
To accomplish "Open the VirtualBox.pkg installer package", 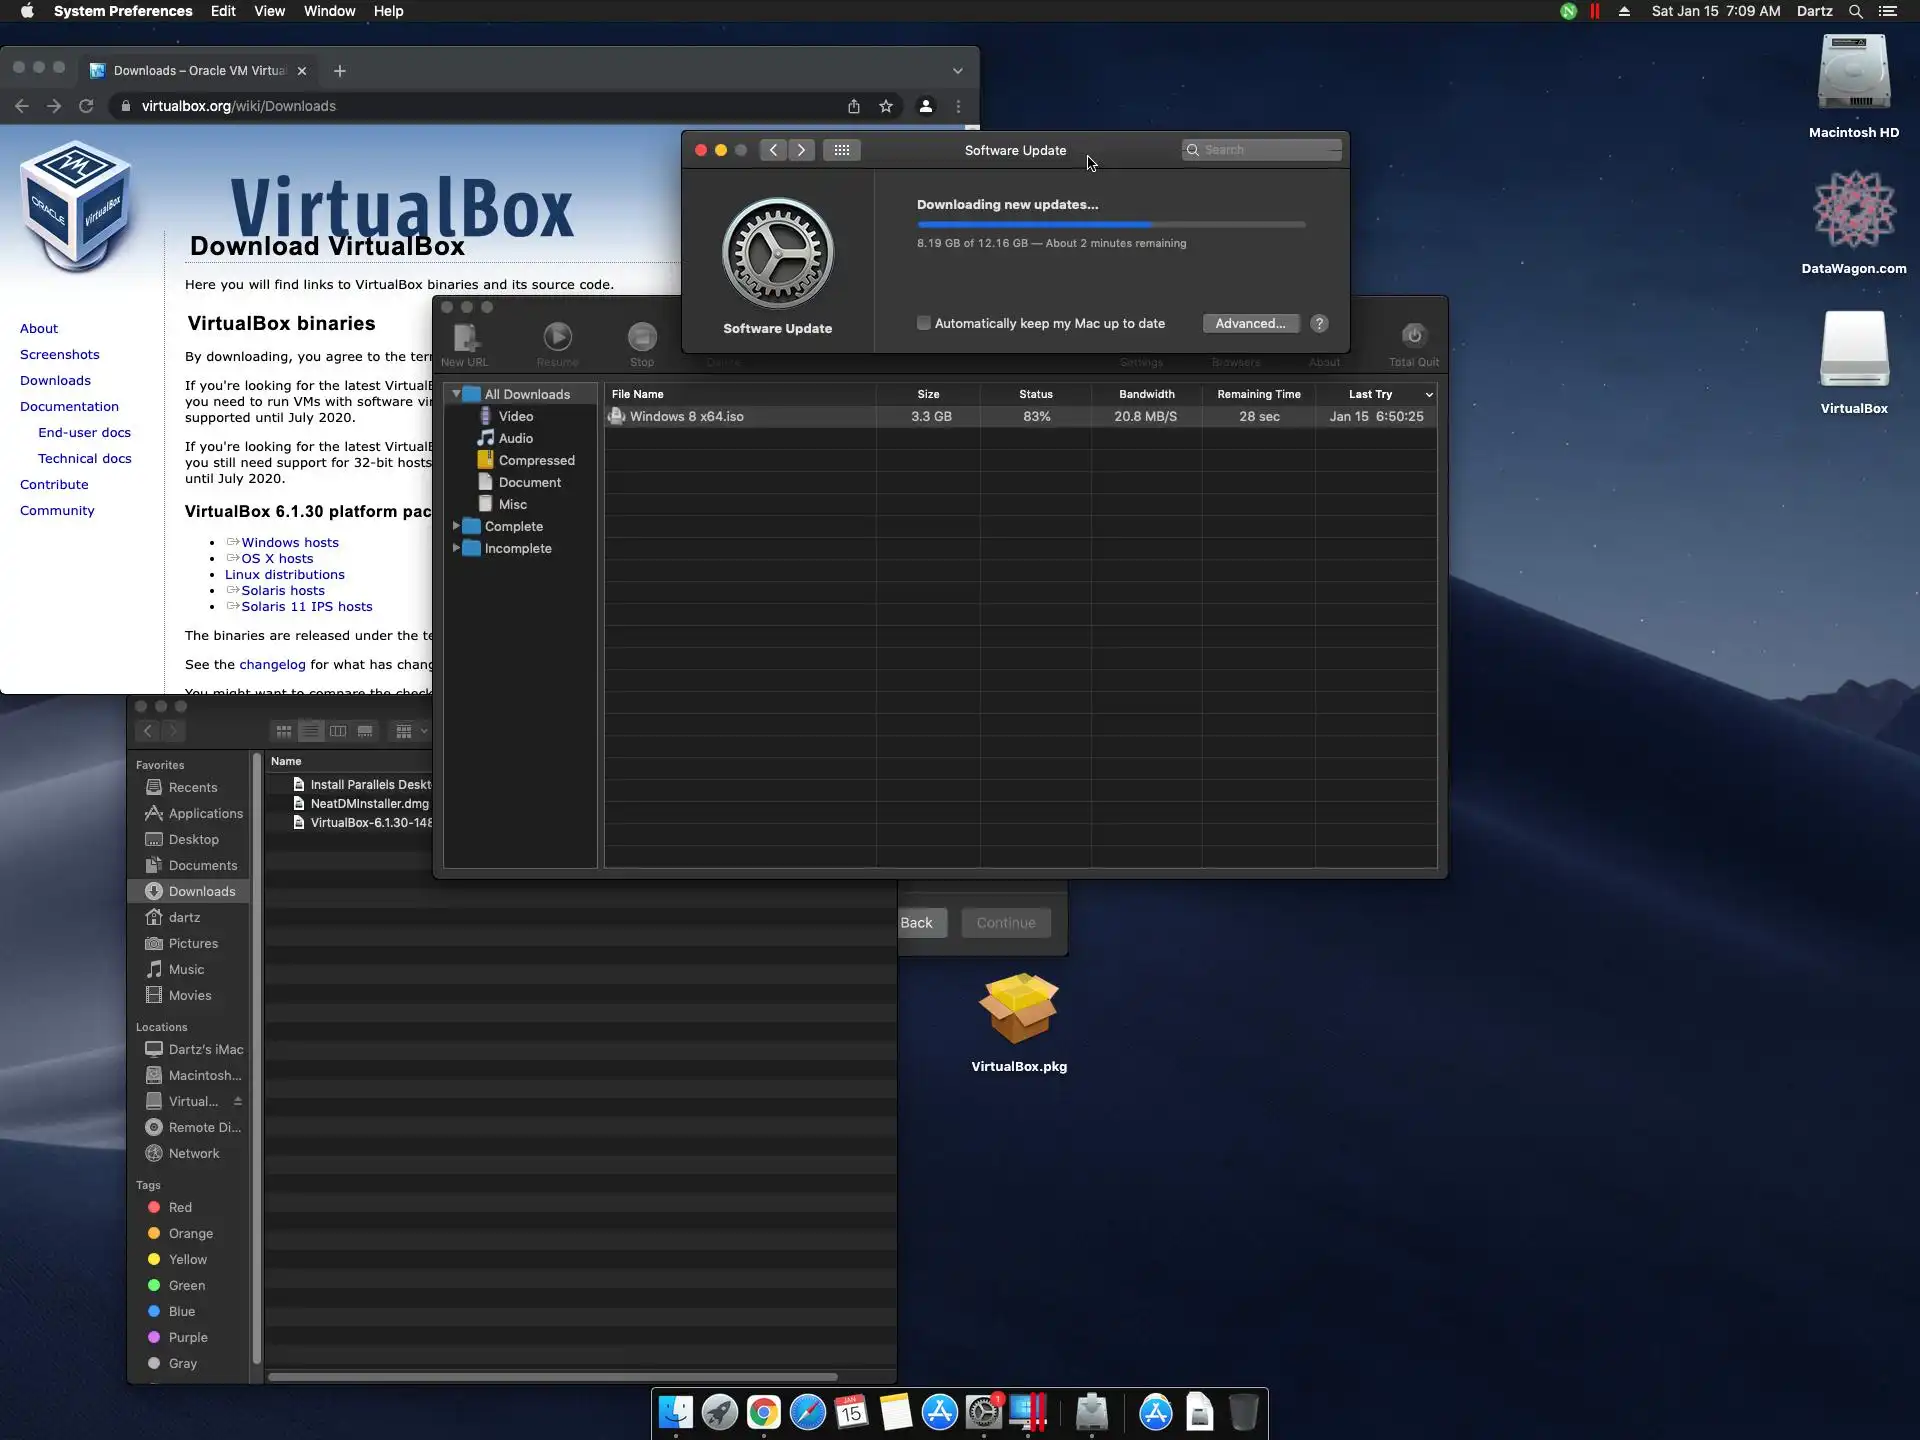I will 1018,1010.
